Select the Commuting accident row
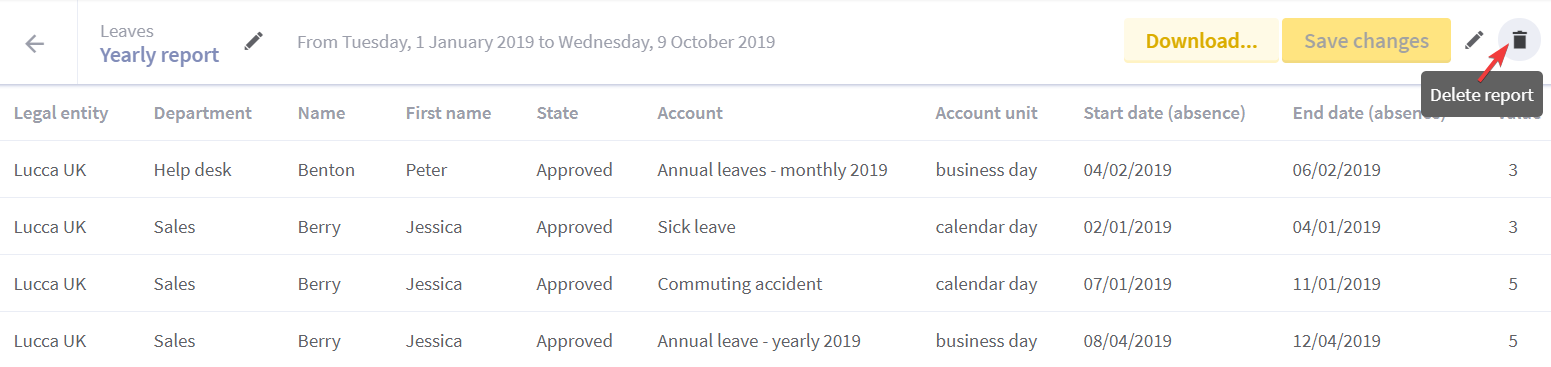 pyautogui.click(x=775, y=284)
